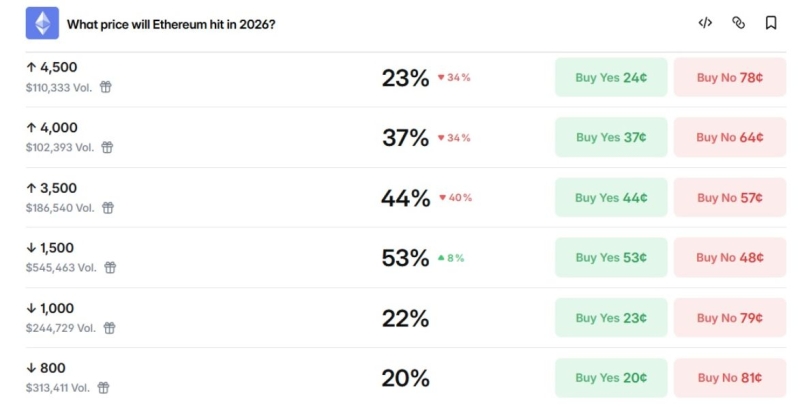Open the embed code icon
Screen dimensions: 800x409
pyautogui.click(x=705, y=23)
